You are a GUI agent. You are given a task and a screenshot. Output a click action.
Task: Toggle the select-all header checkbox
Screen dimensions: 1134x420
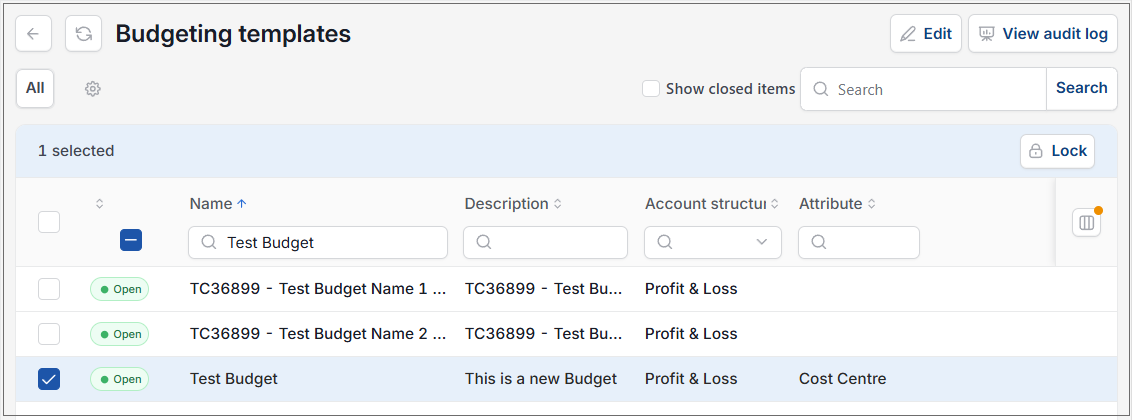coord(49,222)
